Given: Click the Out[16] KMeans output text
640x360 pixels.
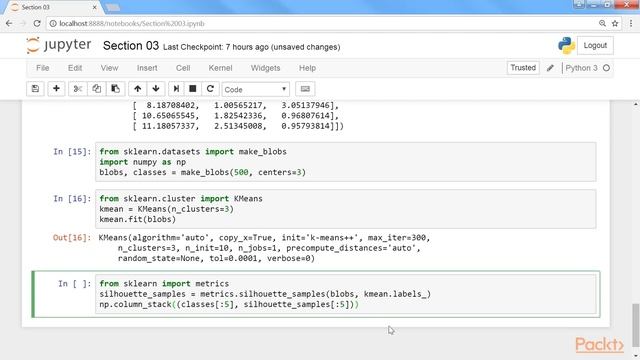Looking at the screenshot, I should (x=264, y=248).
